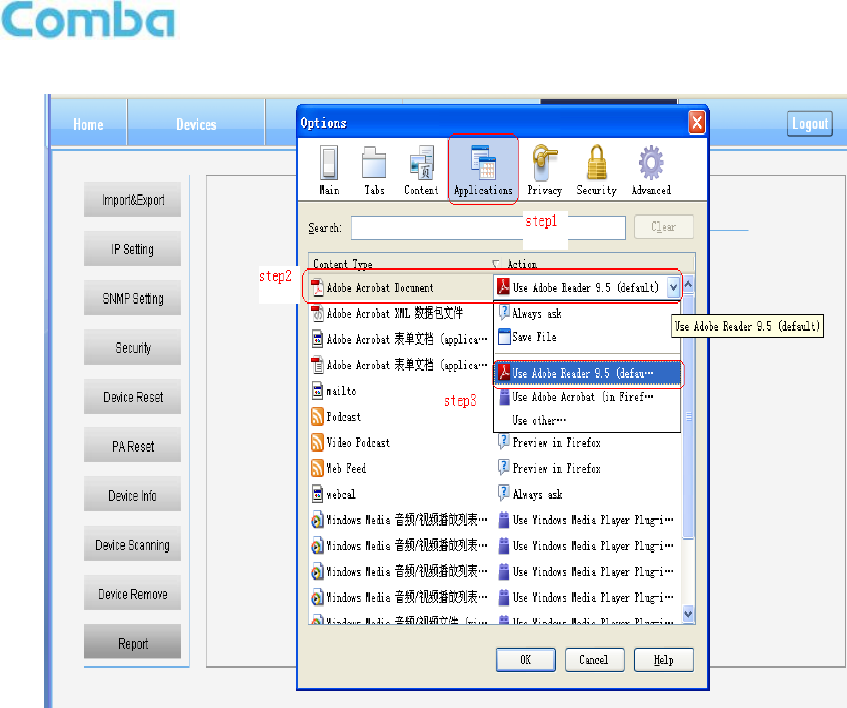The image size is (847, 708).
Task: Click Device Remove sidebar button
Action: coord(132,594)
